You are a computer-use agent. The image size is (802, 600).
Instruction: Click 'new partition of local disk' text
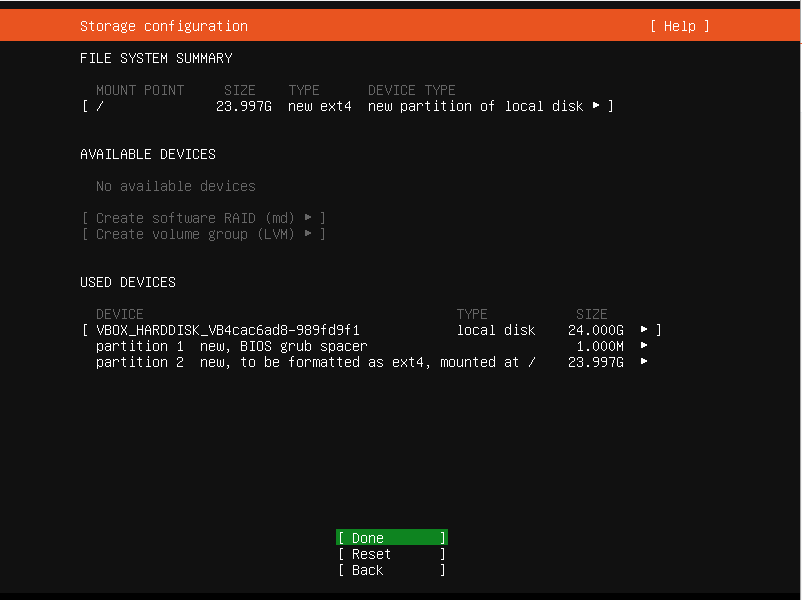[x=475, y=106]
